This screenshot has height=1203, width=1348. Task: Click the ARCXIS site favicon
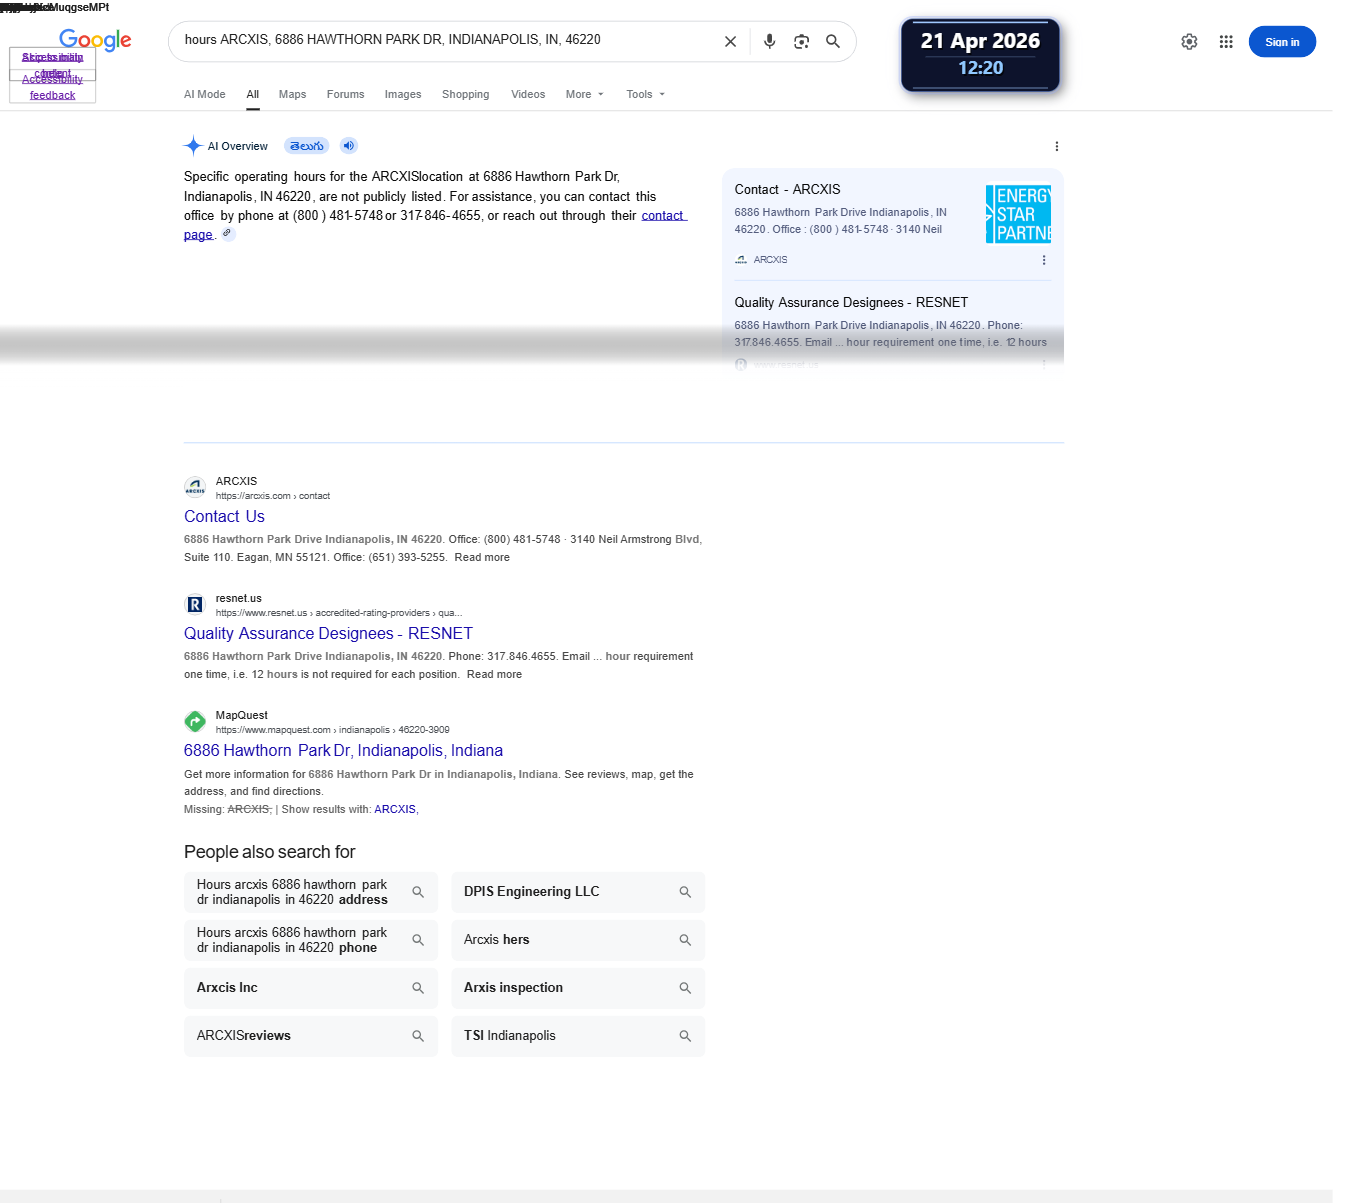click(x=195, y=488)
